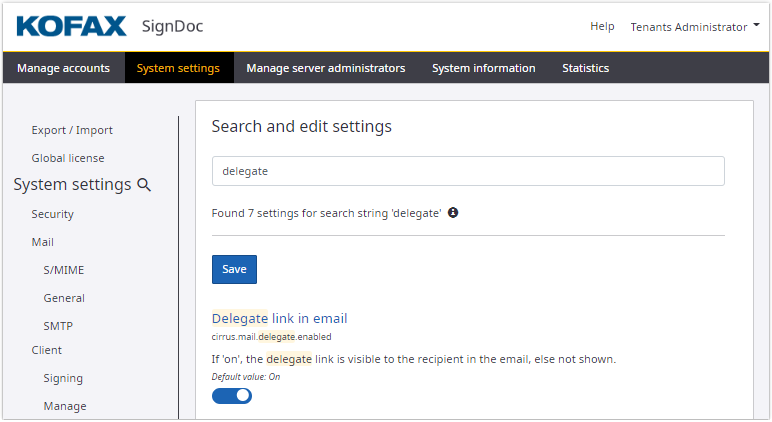Open Export / Import in sidebar
This screenshot has width=772, height=422.
(72, 130)
